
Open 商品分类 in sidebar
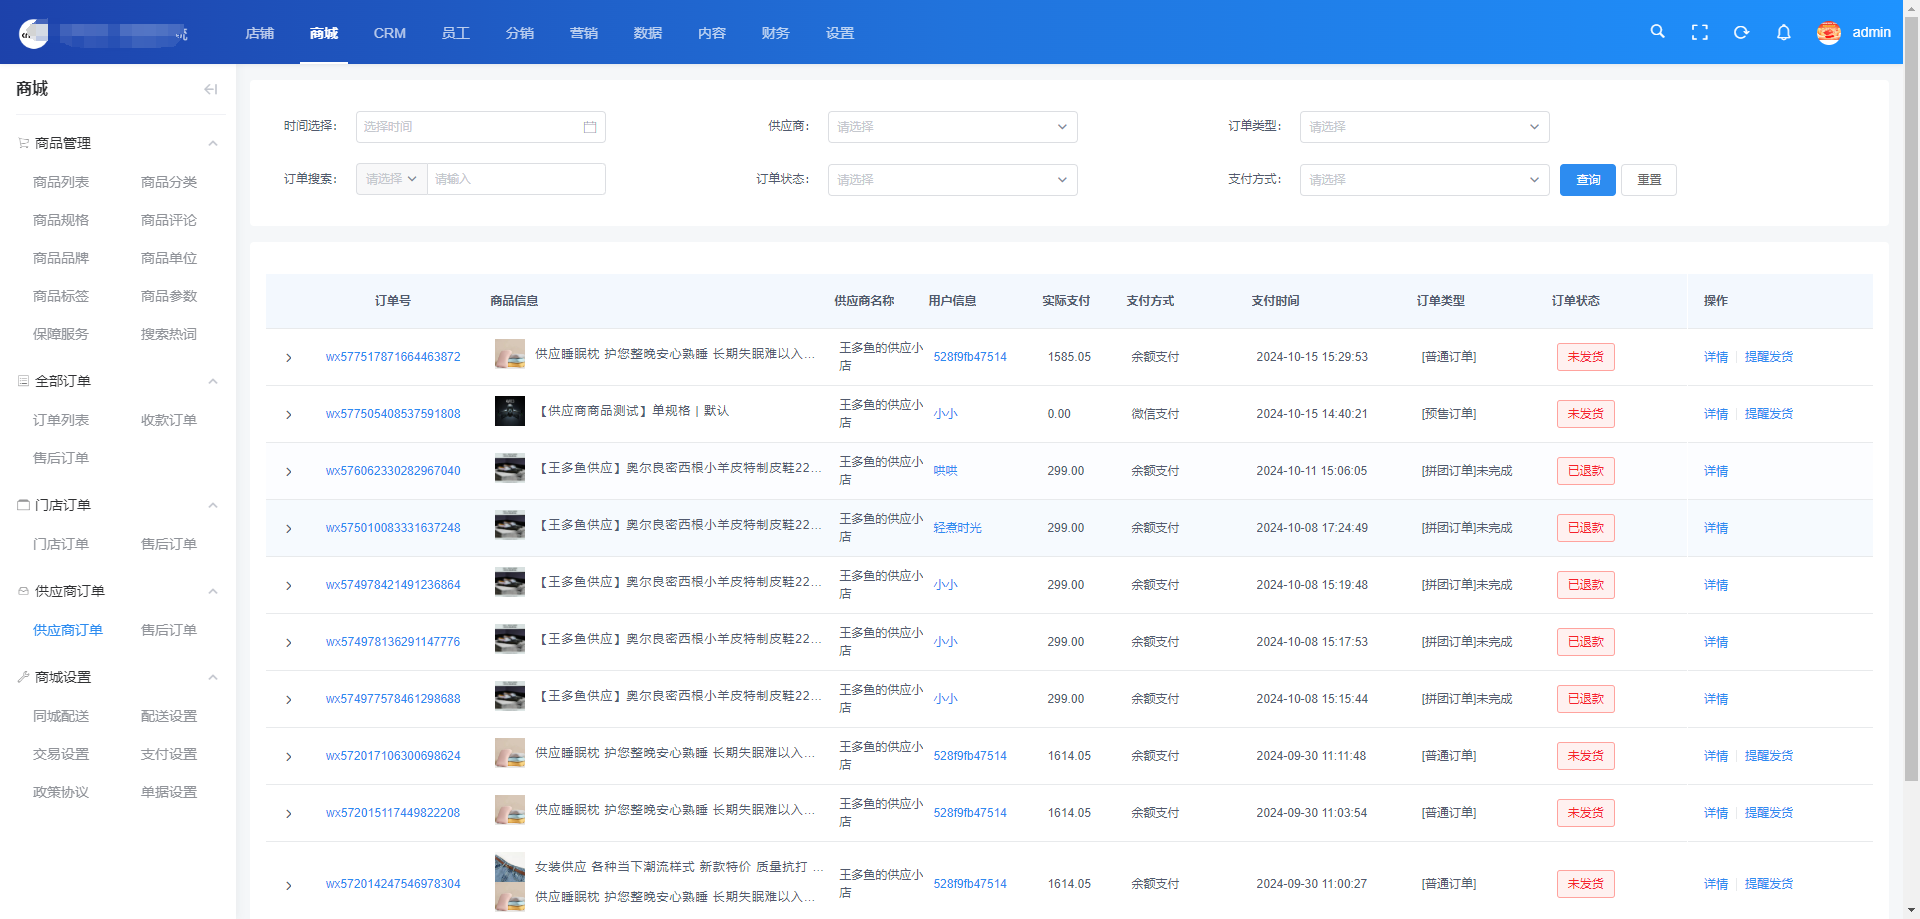[x=169, y=182]
